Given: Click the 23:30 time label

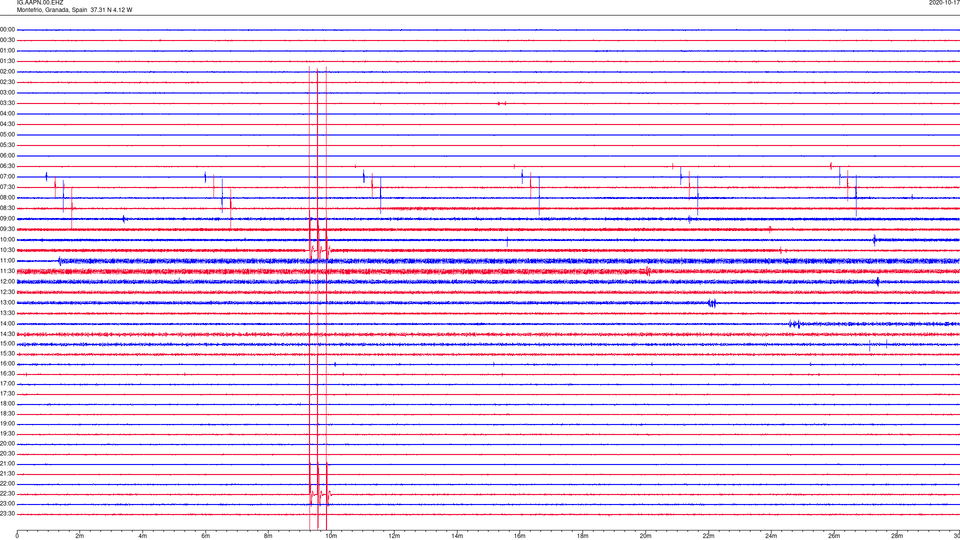Looking at the screenshot, I should (7, 514).
